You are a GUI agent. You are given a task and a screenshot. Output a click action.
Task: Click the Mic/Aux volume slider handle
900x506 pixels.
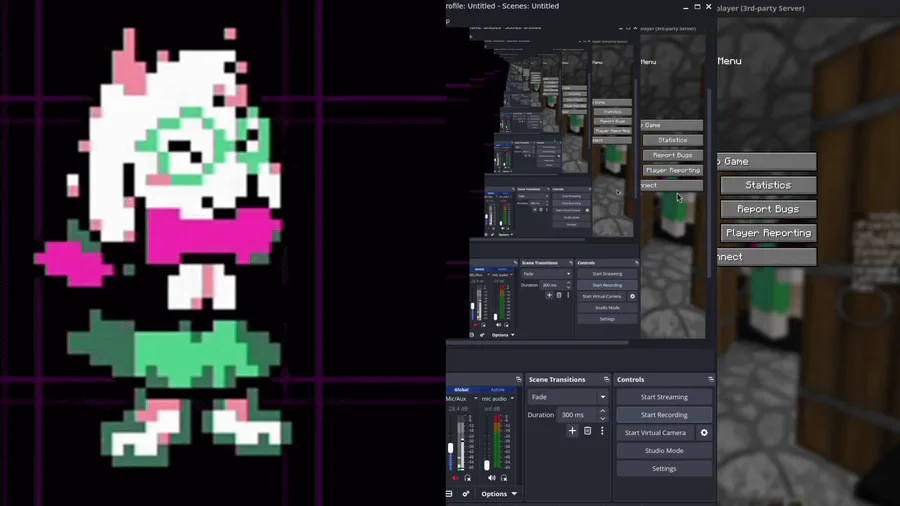(451, 448)
